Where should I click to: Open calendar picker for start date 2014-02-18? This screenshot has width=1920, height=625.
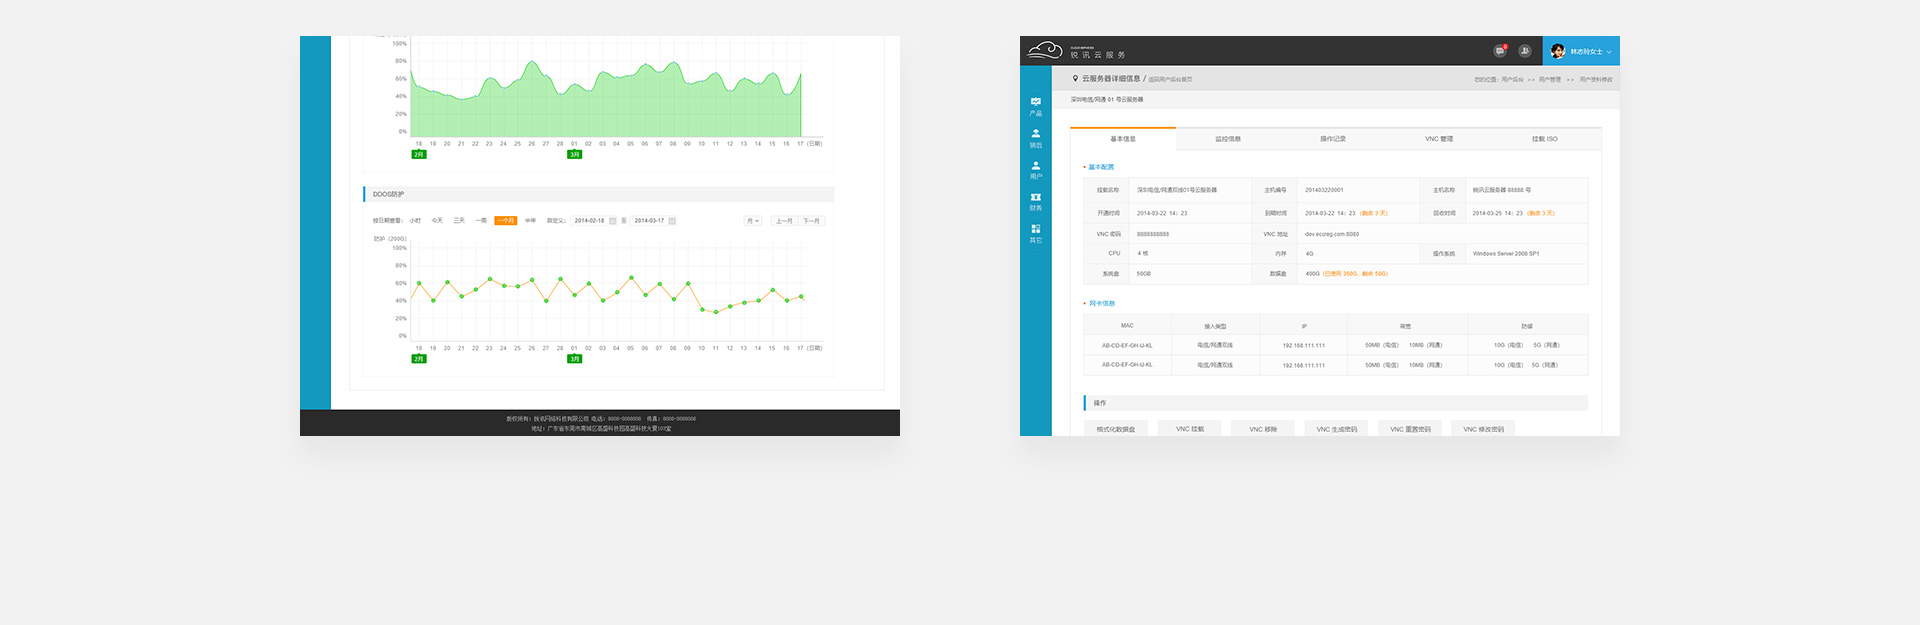tap(613, 221)
